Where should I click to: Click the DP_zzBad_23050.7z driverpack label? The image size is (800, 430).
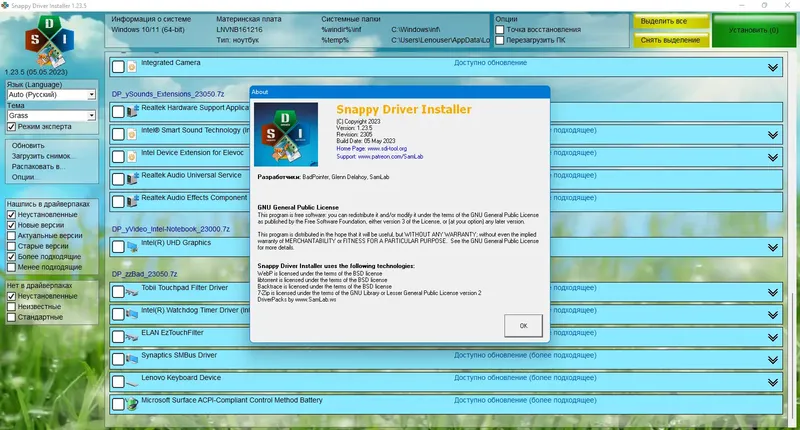[x=144, y=274]
